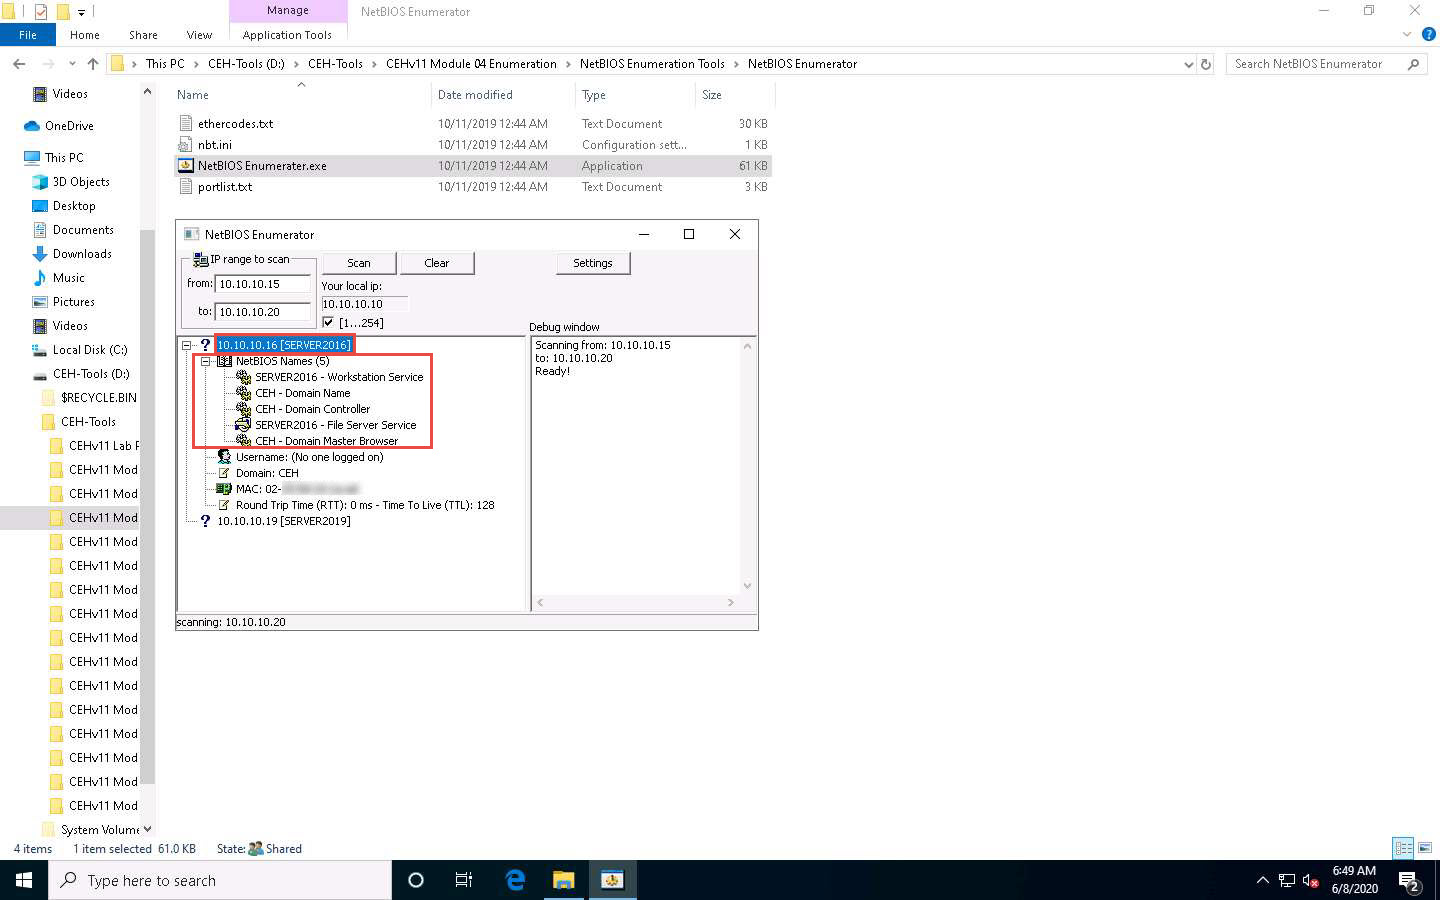Toggle the [1...254] range checkbox
The height and width of the screenshot is (900, 1440).
[x=328, y=322]
